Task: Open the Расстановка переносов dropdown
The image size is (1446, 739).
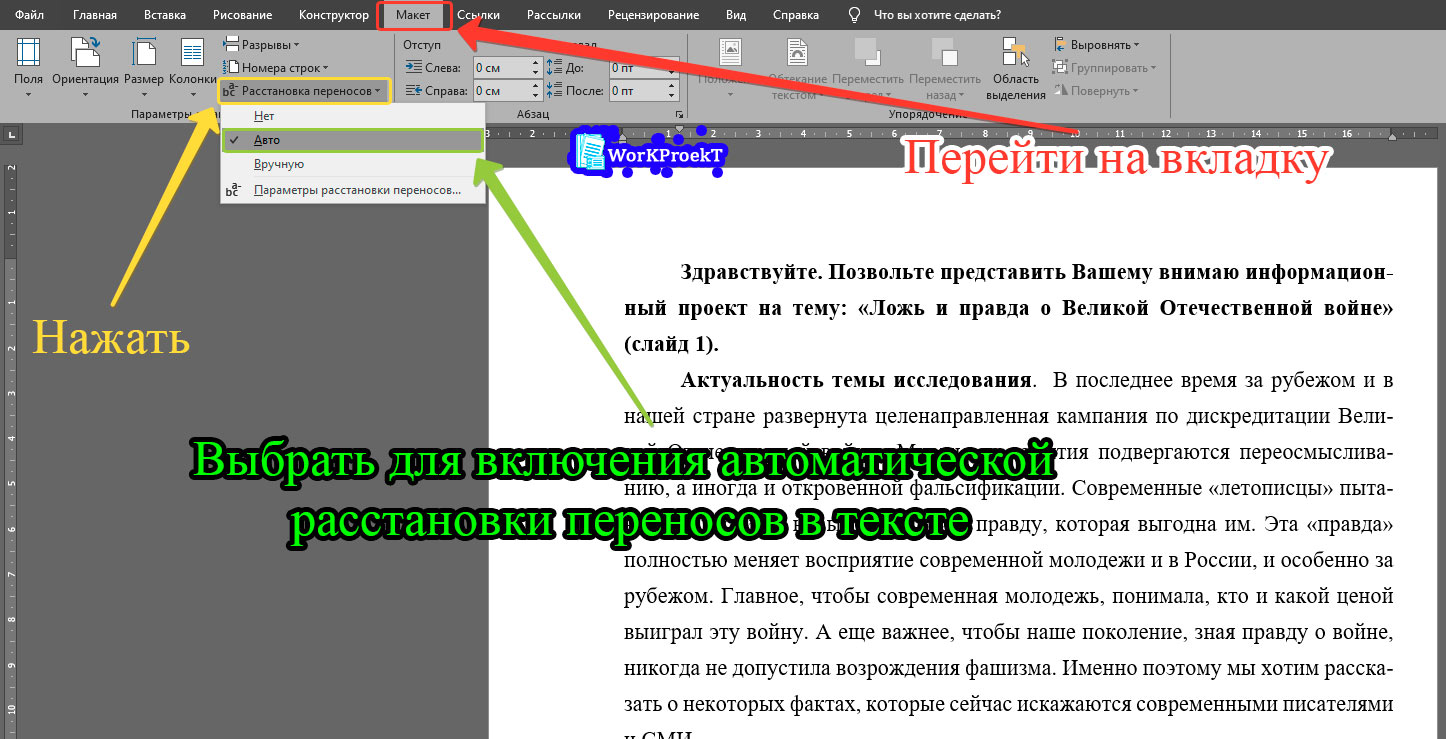Action: pos(303,90)
